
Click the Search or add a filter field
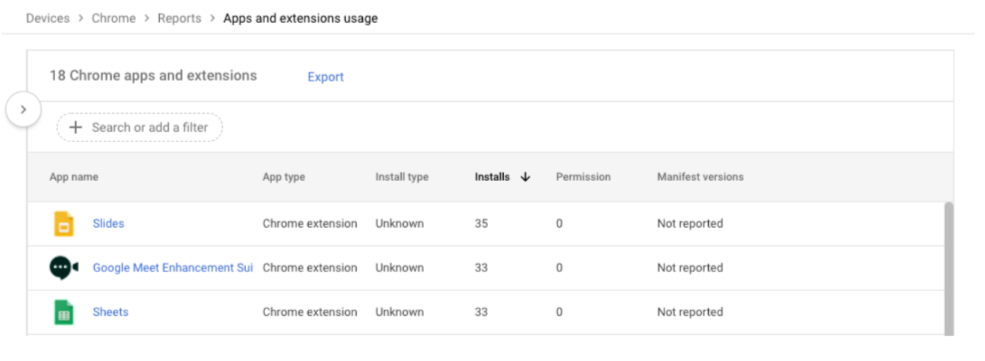[139, 127]
